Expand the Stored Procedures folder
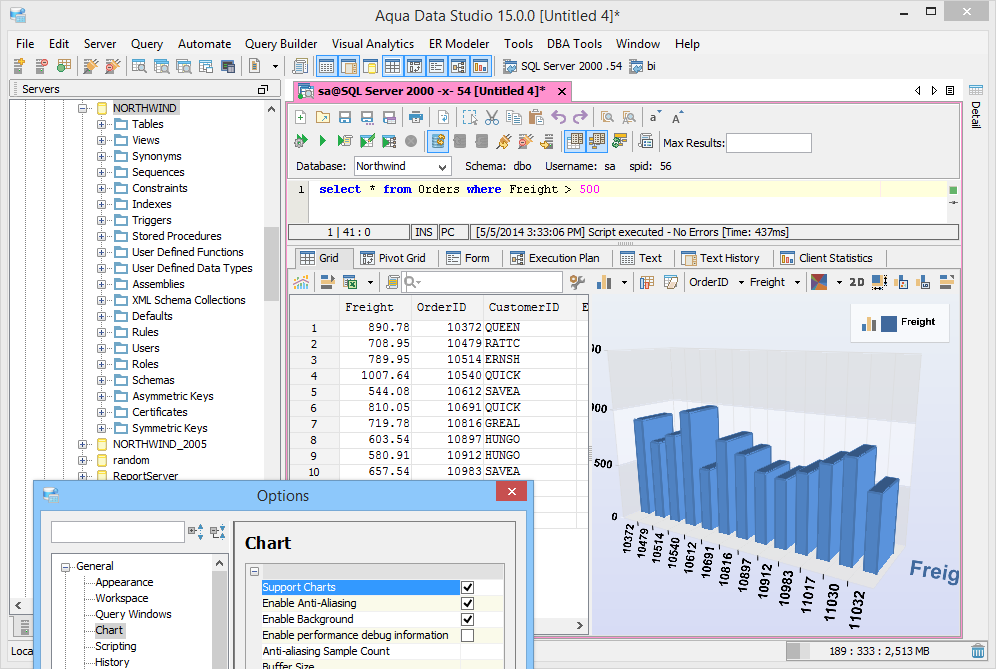The width and height of the screenshot is (996, 669). pyautogui.click(x=101, y=236)
